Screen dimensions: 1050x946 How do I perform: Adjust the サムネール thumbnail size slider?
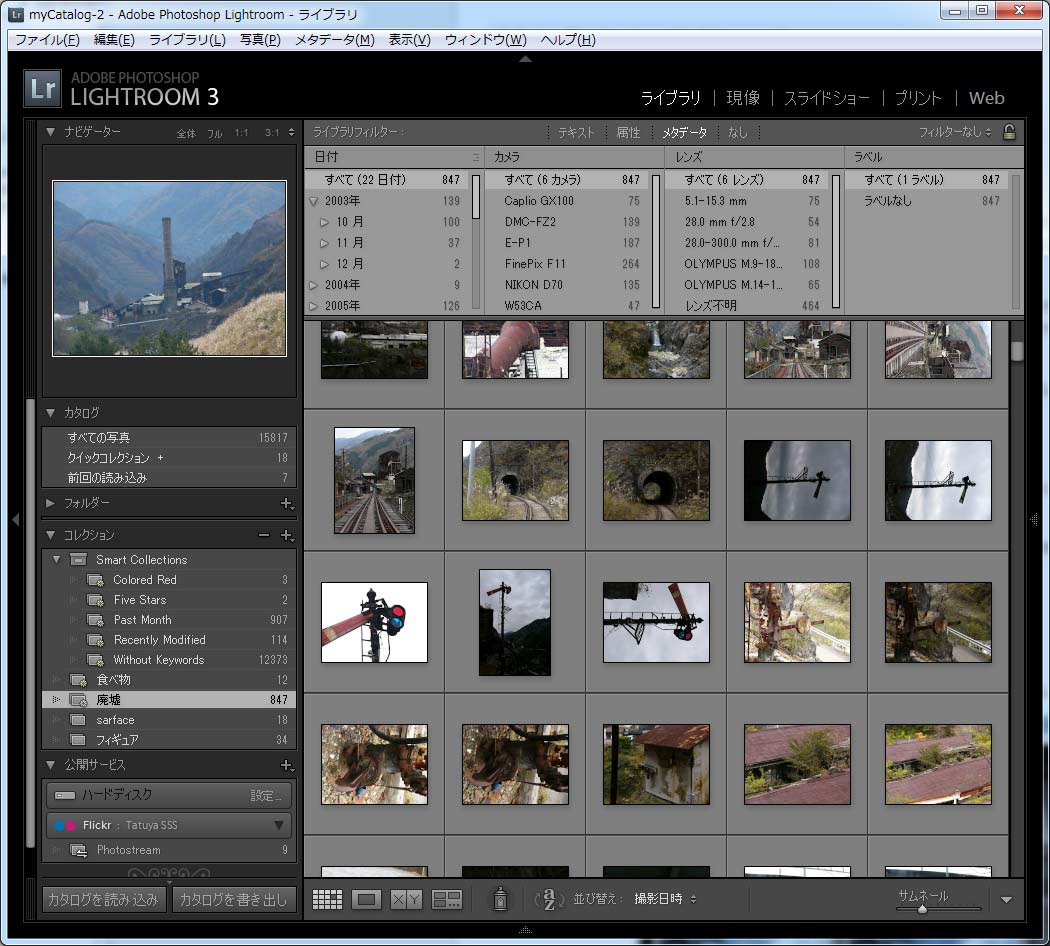pos(922,909)
